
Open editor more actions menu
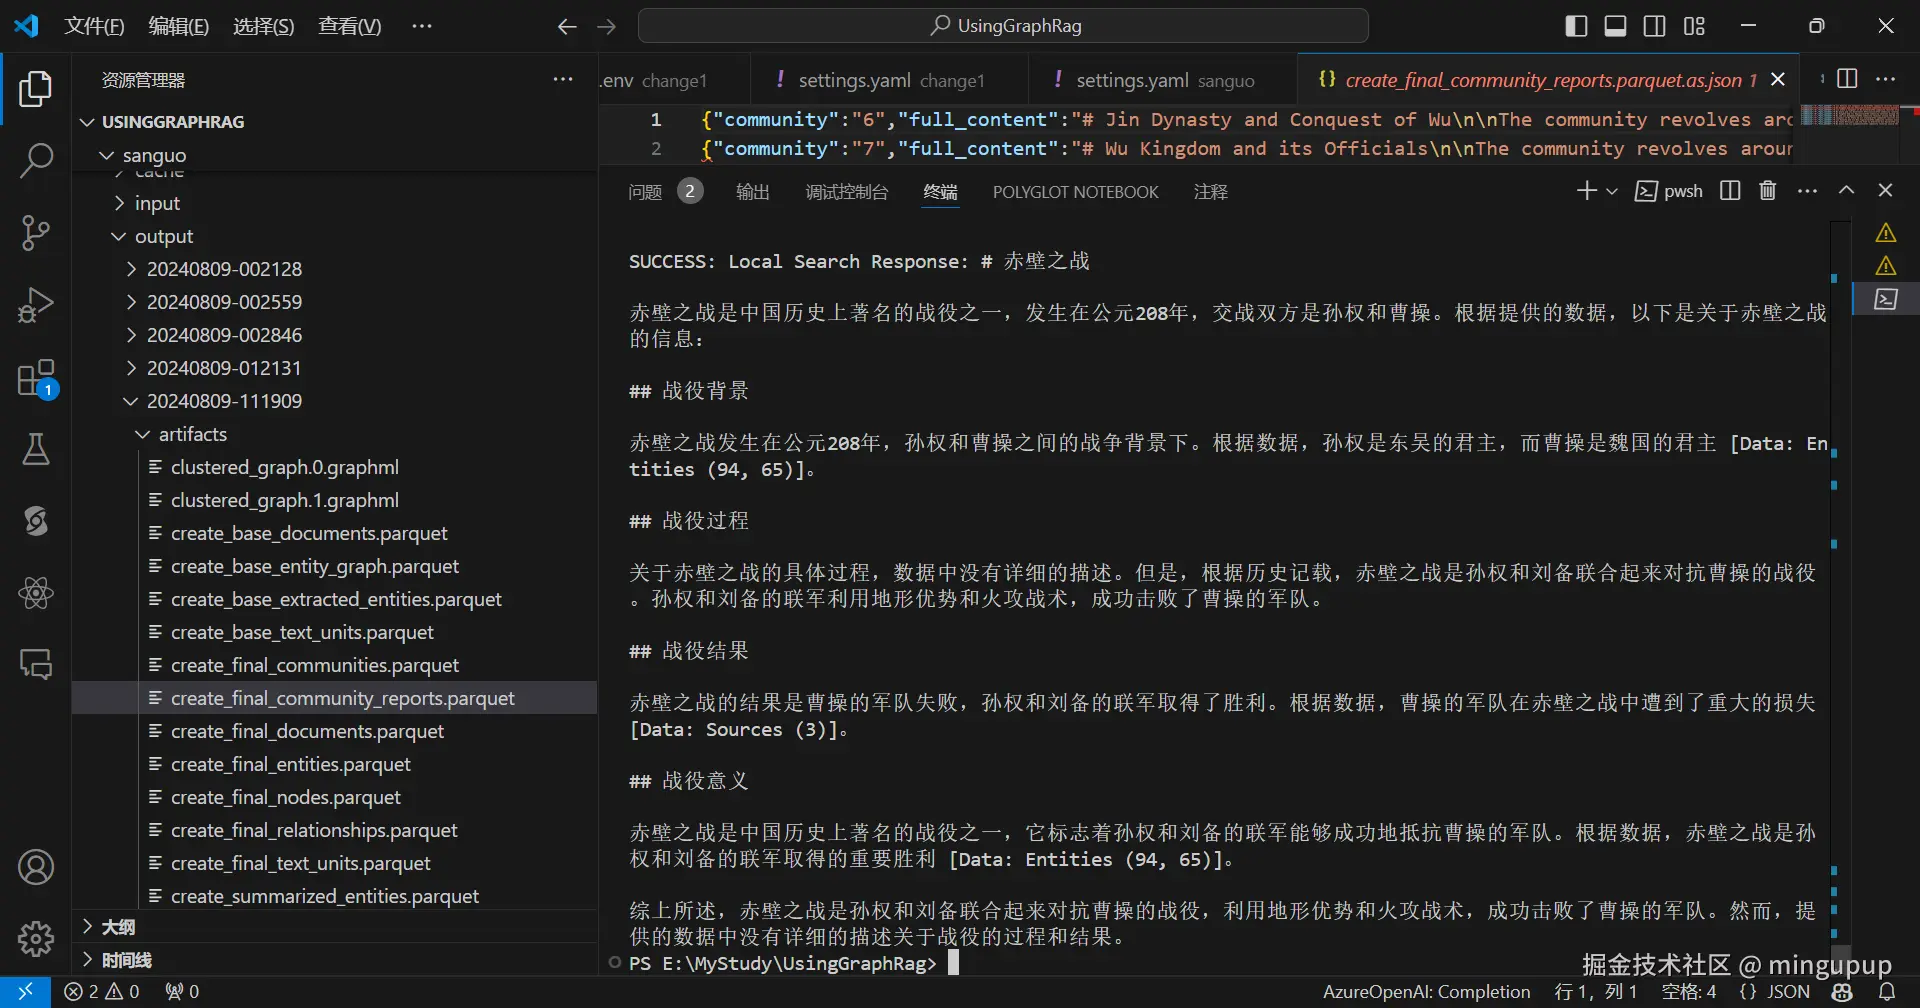pos(1886,79)
